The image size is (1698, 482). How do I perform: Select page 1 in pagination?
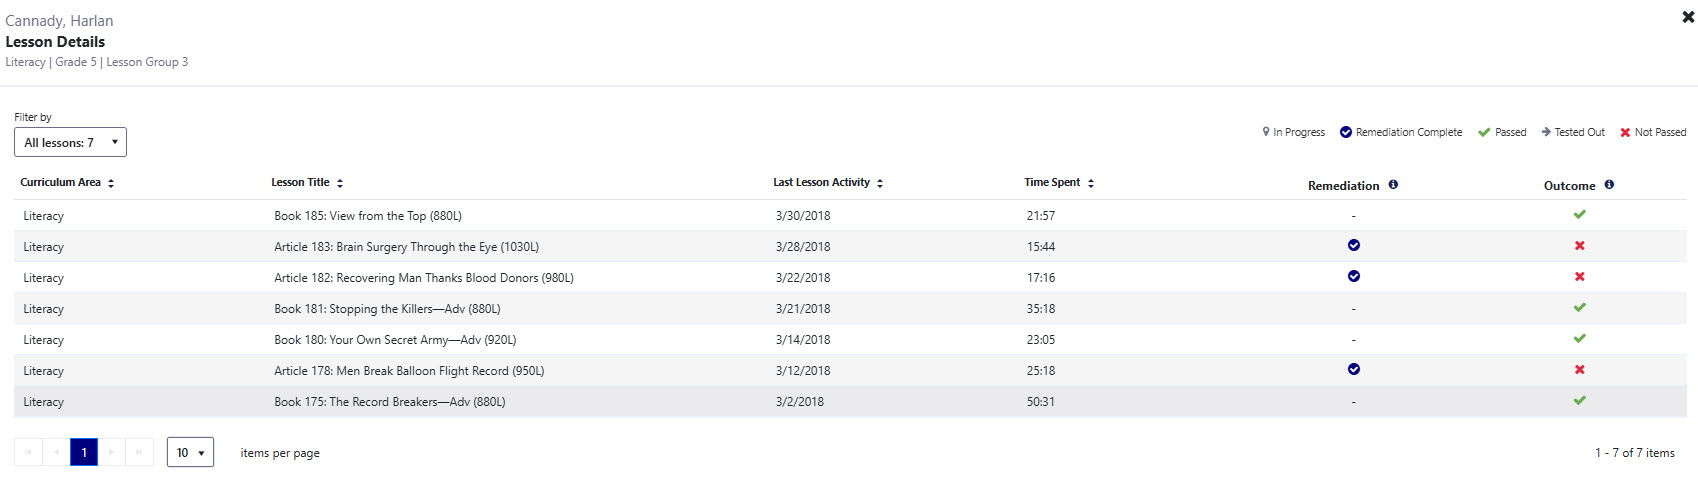pyautogui.click(x=84, y=453)
